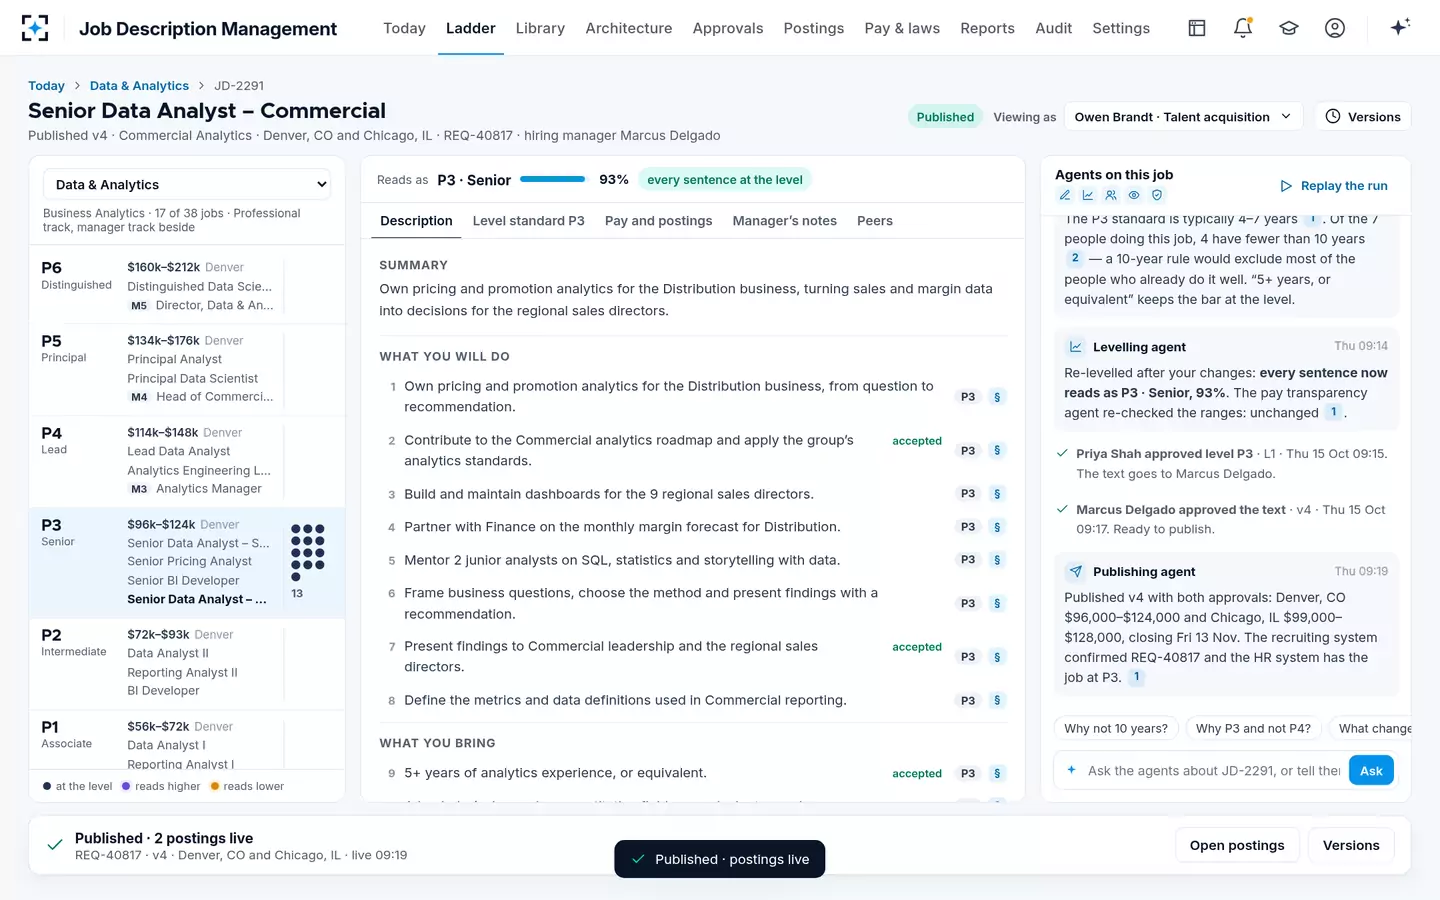Click the Data & Analytics breadcrumb link

tap(139, 86)
